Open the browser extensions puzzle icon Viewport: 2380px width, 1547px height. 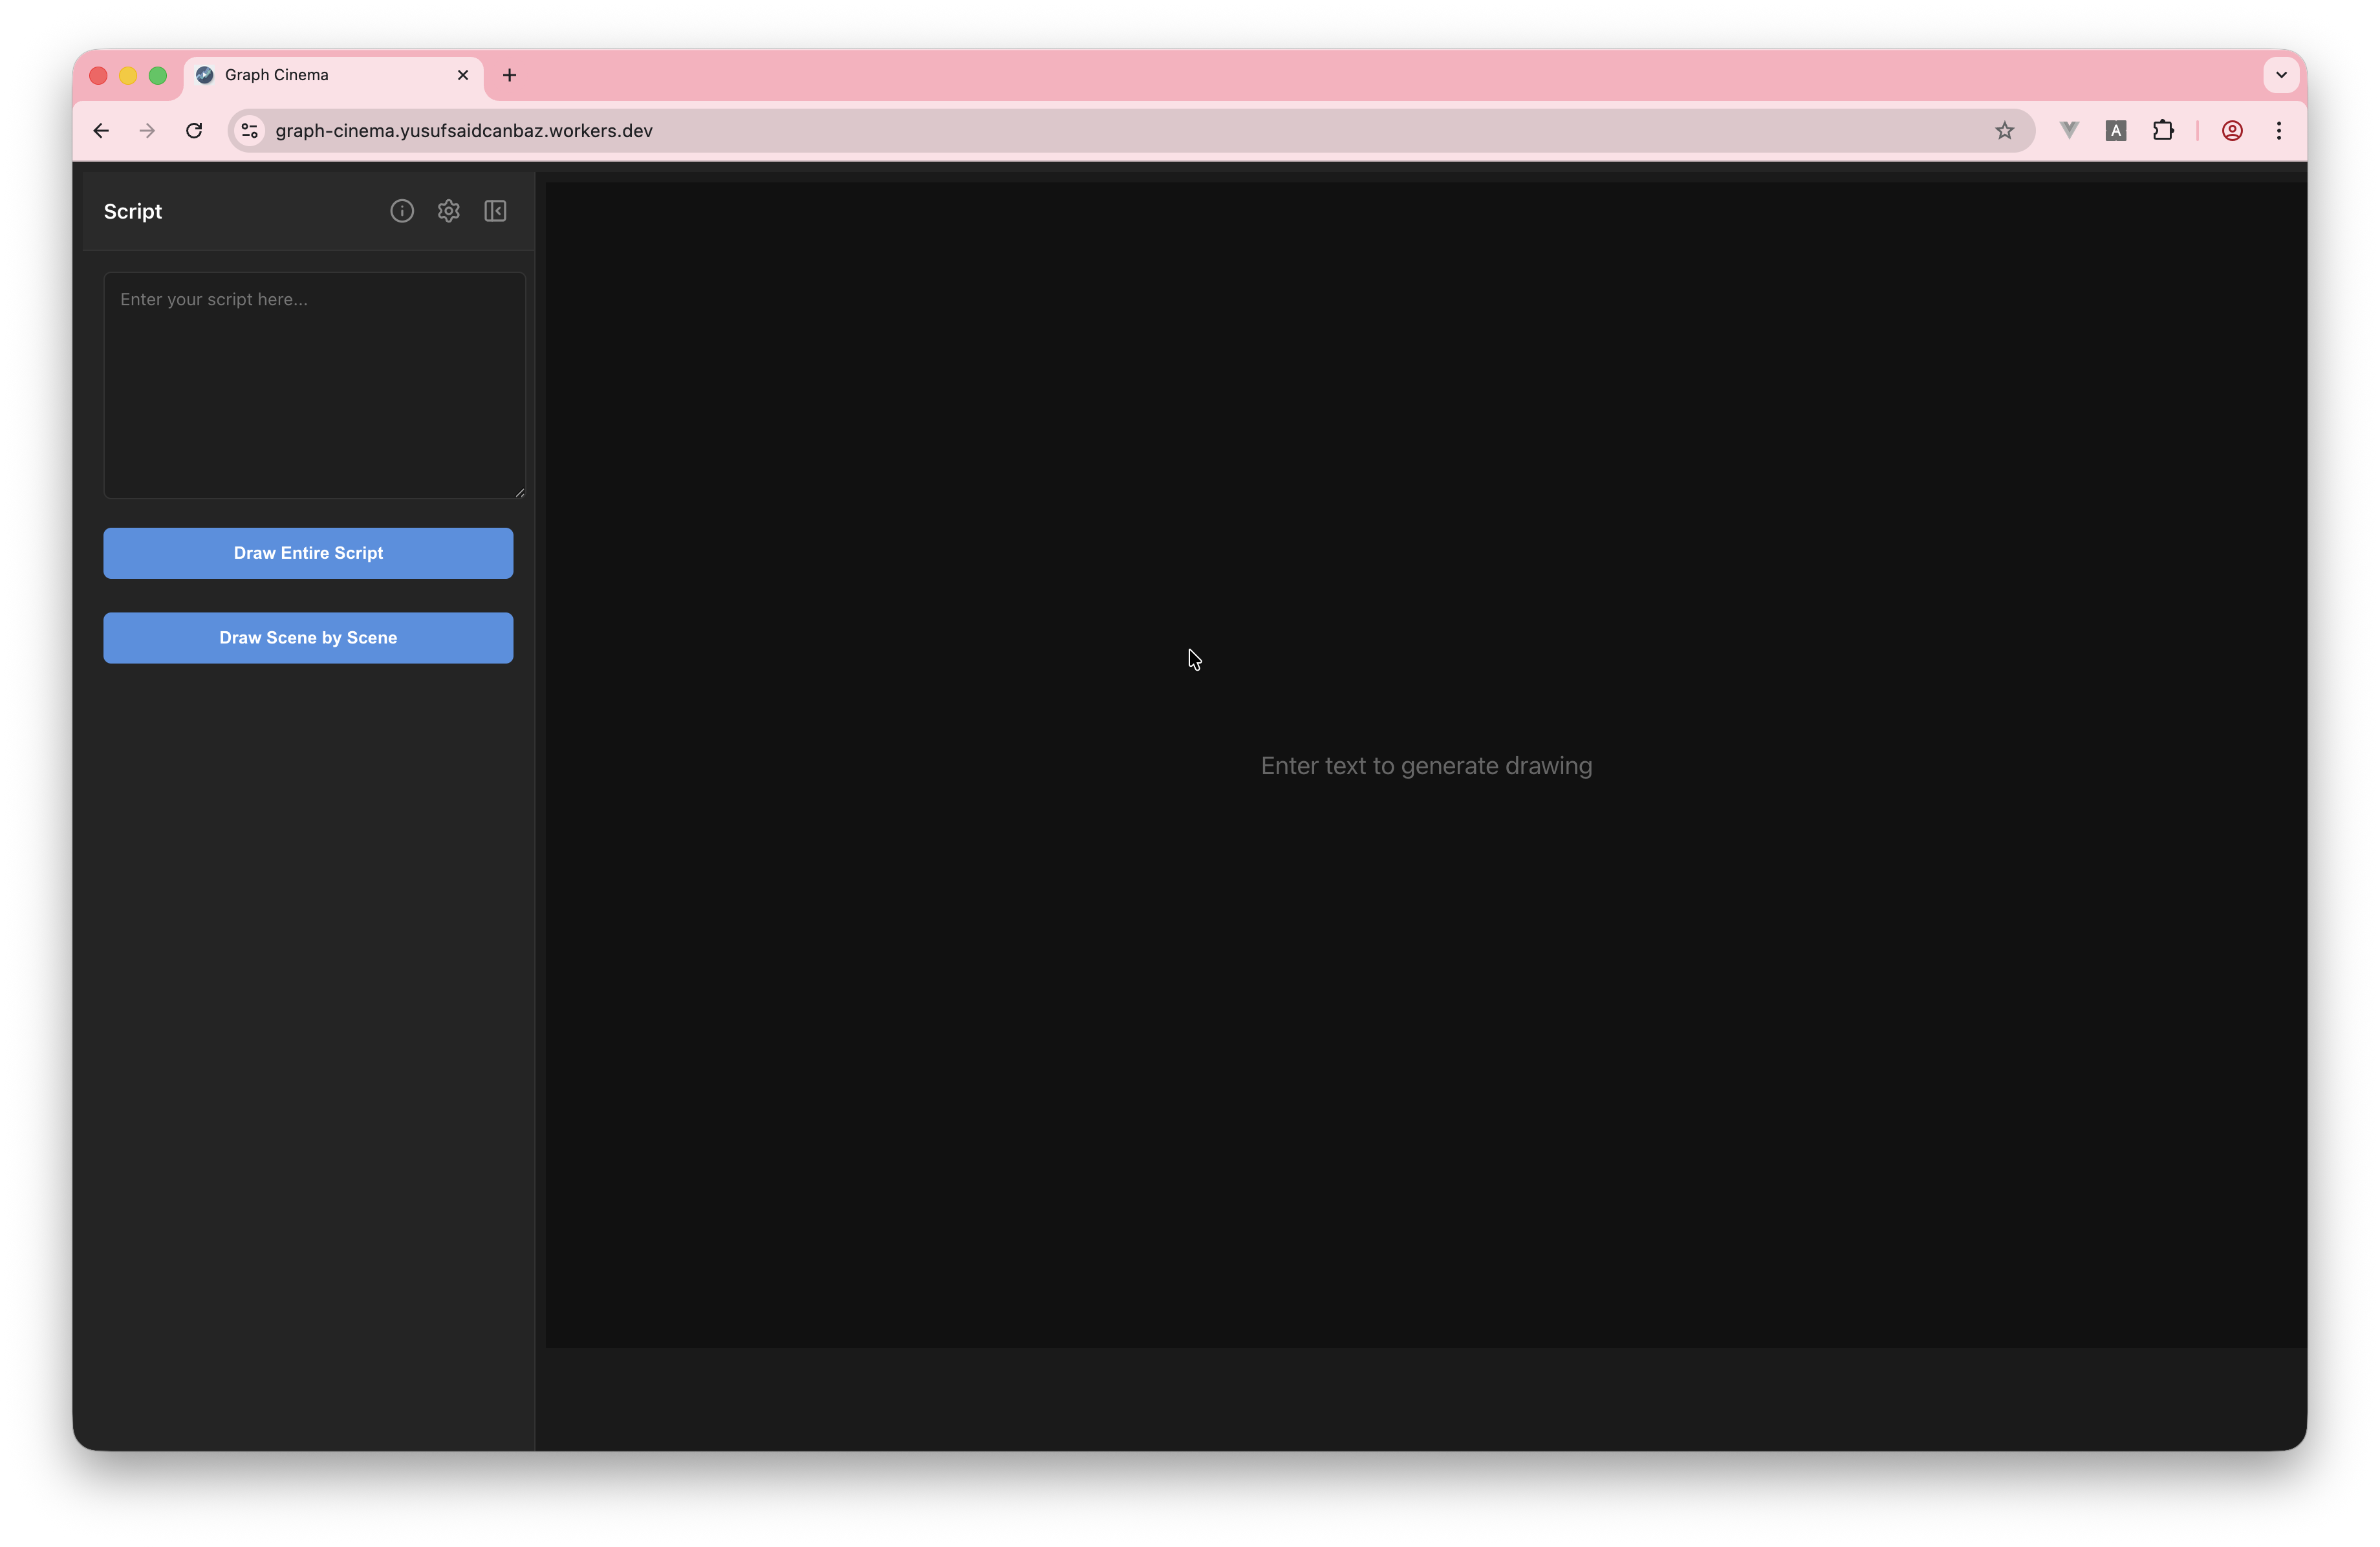coord(2162,131)
